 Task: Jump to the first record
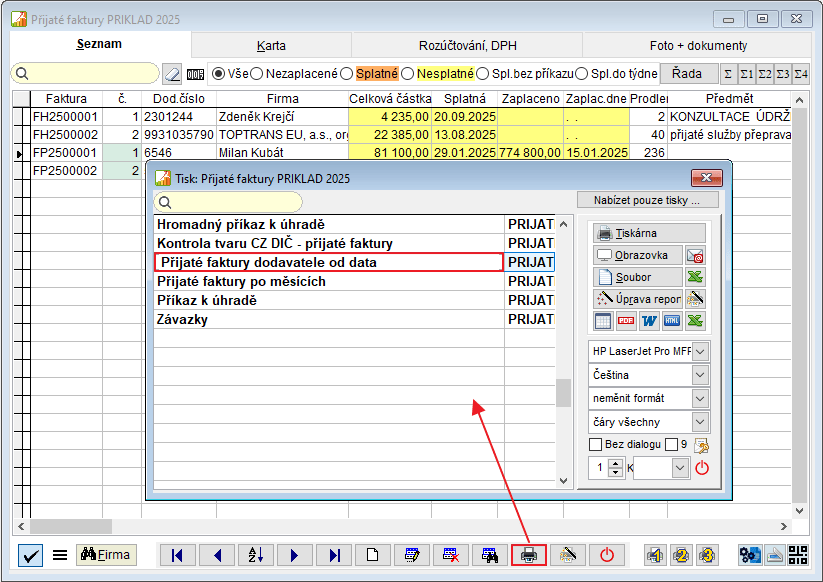tap(177, 555)
